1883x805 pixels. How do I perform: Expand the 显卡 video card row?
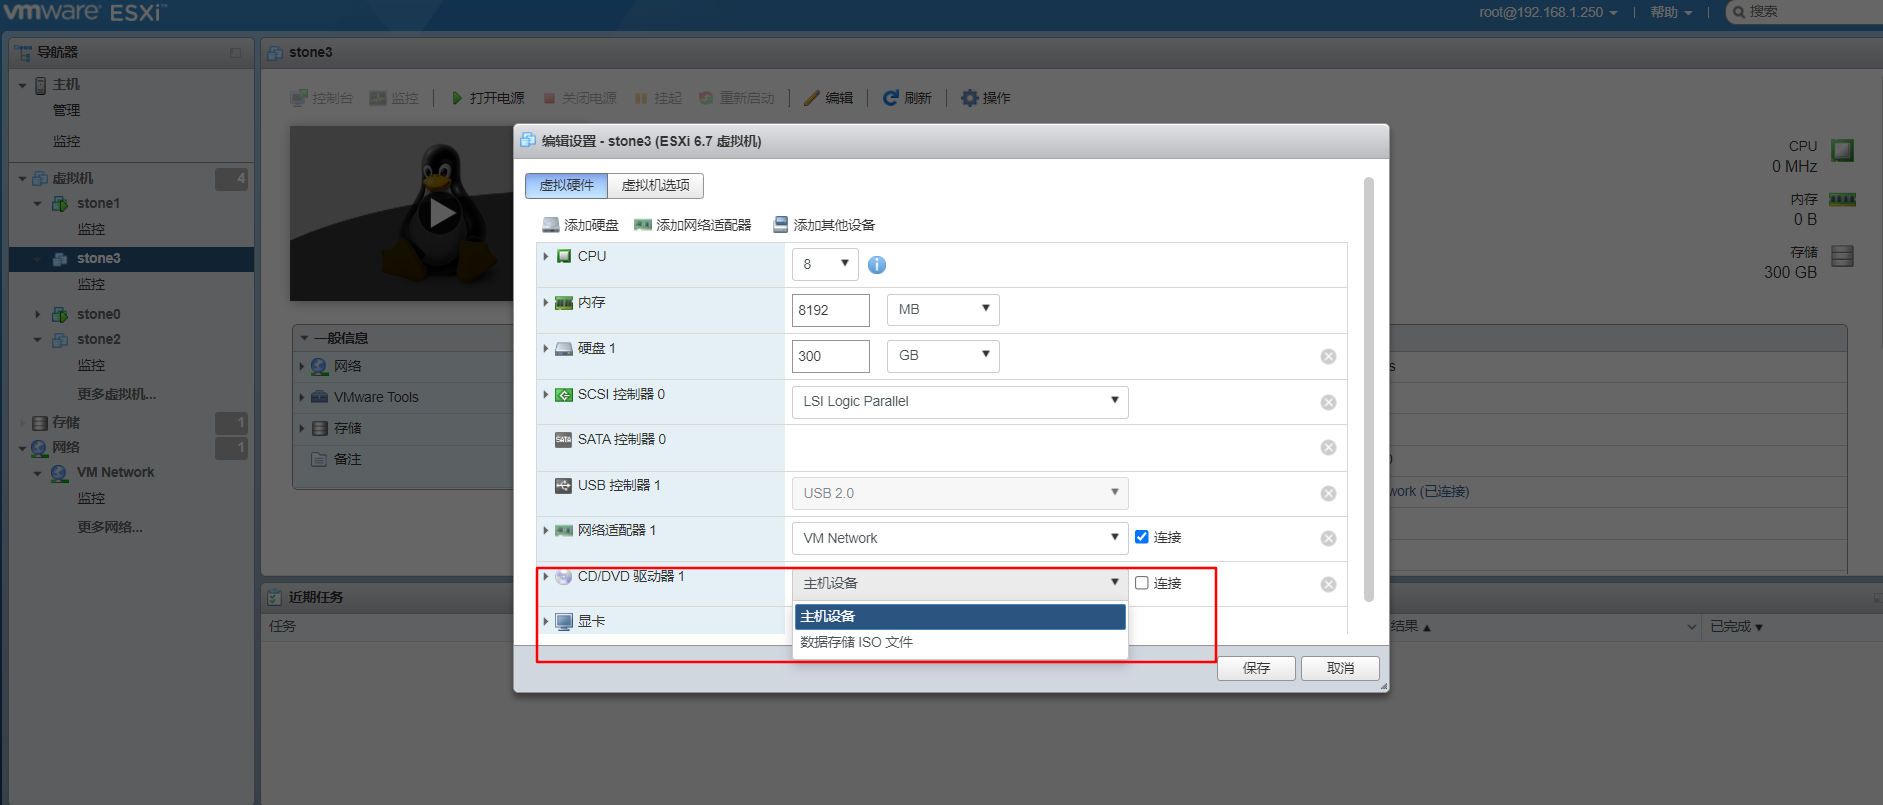tap(546, 622)
